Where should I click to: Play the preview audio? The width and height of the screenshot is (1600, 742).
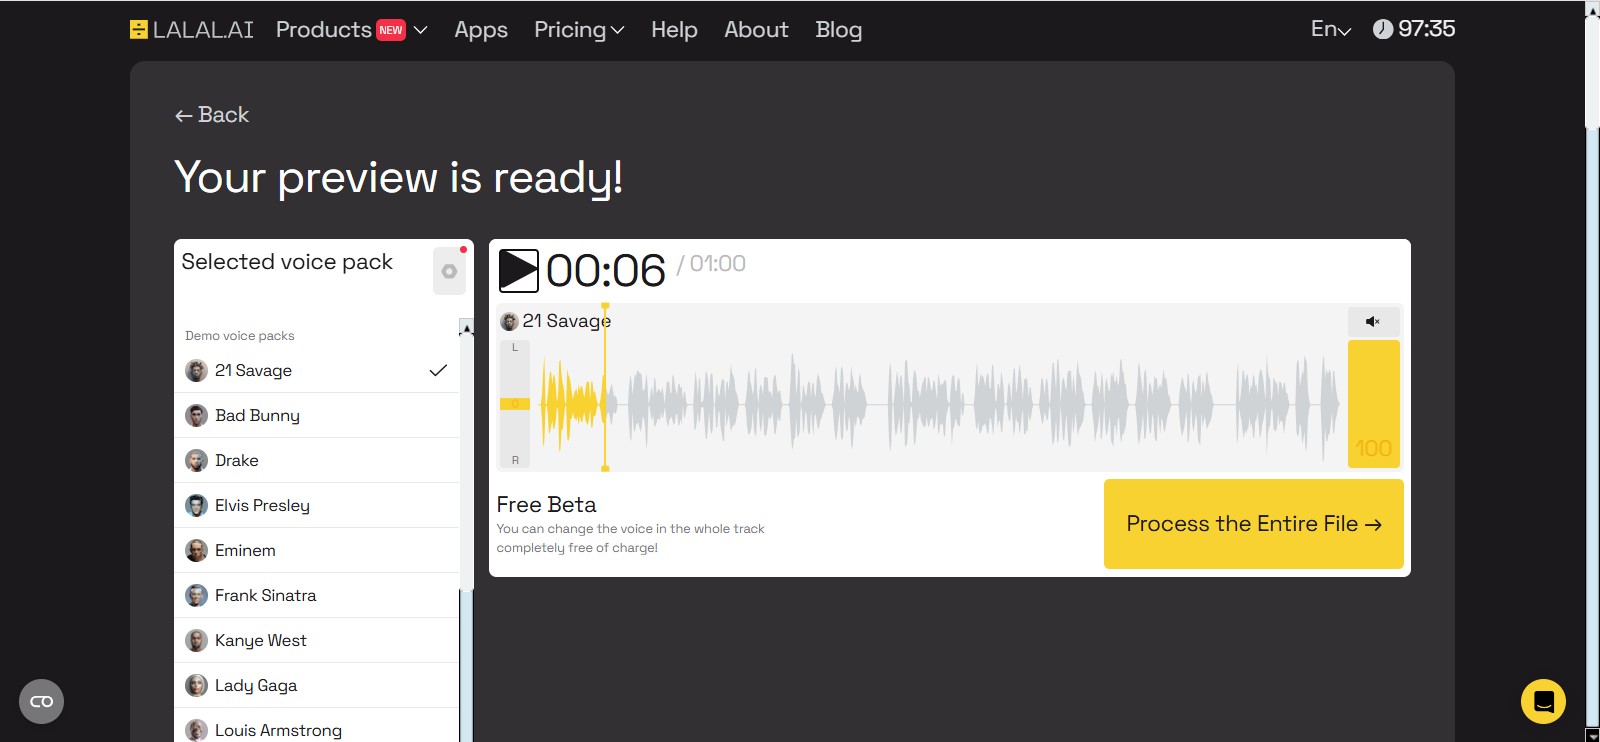pyautogui.click(x=519, y=271)
